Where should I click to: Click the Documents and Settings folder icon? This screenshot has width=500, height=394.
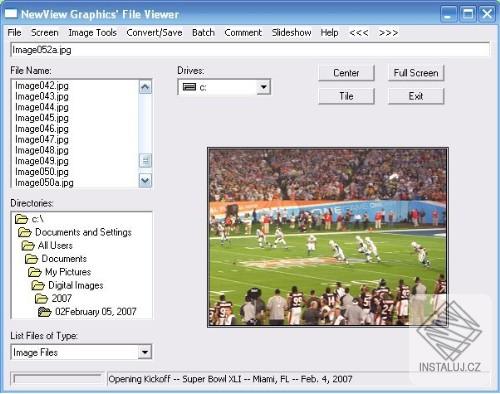tap(25, 232)
